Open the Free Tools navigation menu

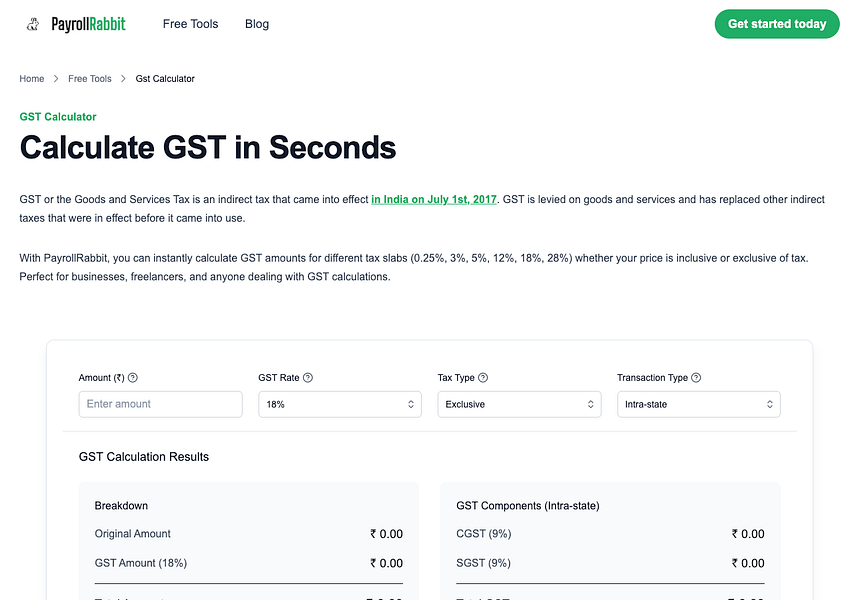pyautogui.click(x=190, y=24)
